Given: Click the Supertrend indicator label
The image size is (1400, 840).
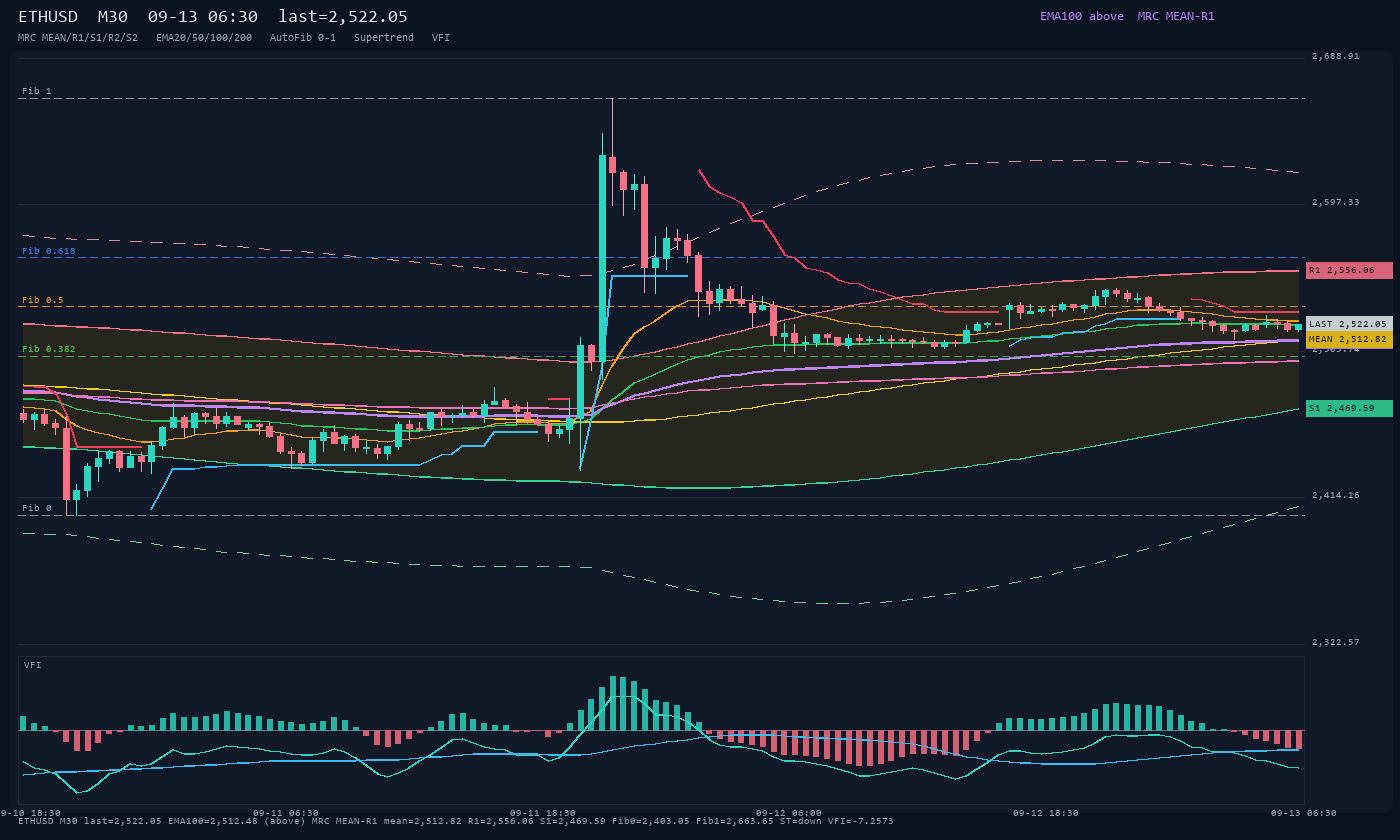Looking at the screenshot, I should click(x=384, y=38).
